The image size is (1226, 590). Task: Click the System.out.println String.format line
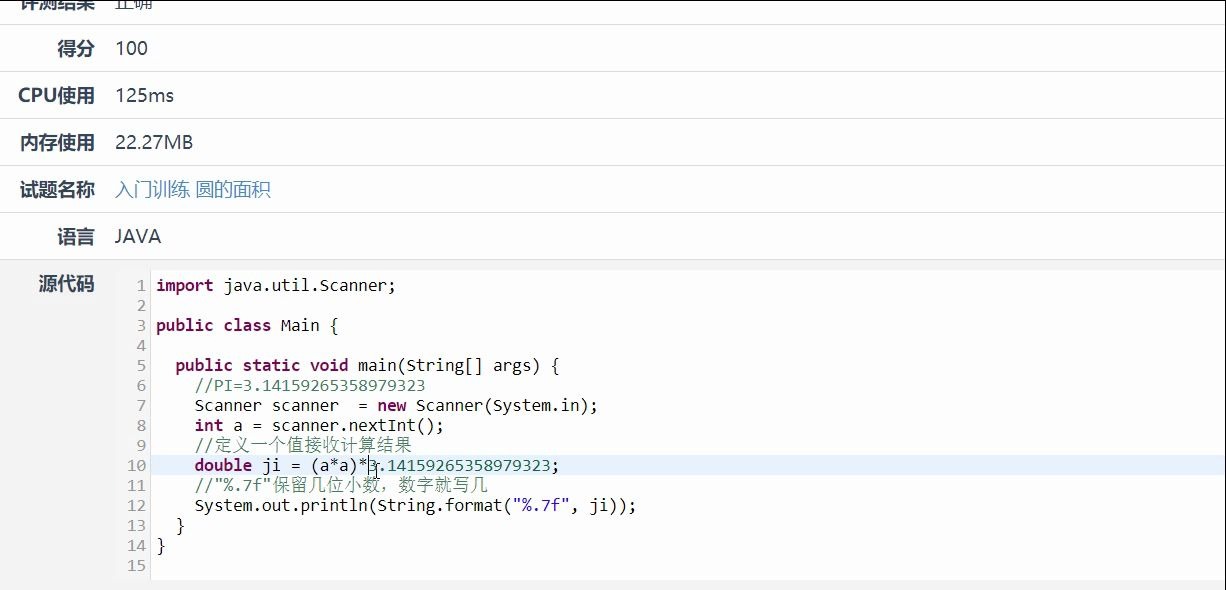(x=415, y=506)
